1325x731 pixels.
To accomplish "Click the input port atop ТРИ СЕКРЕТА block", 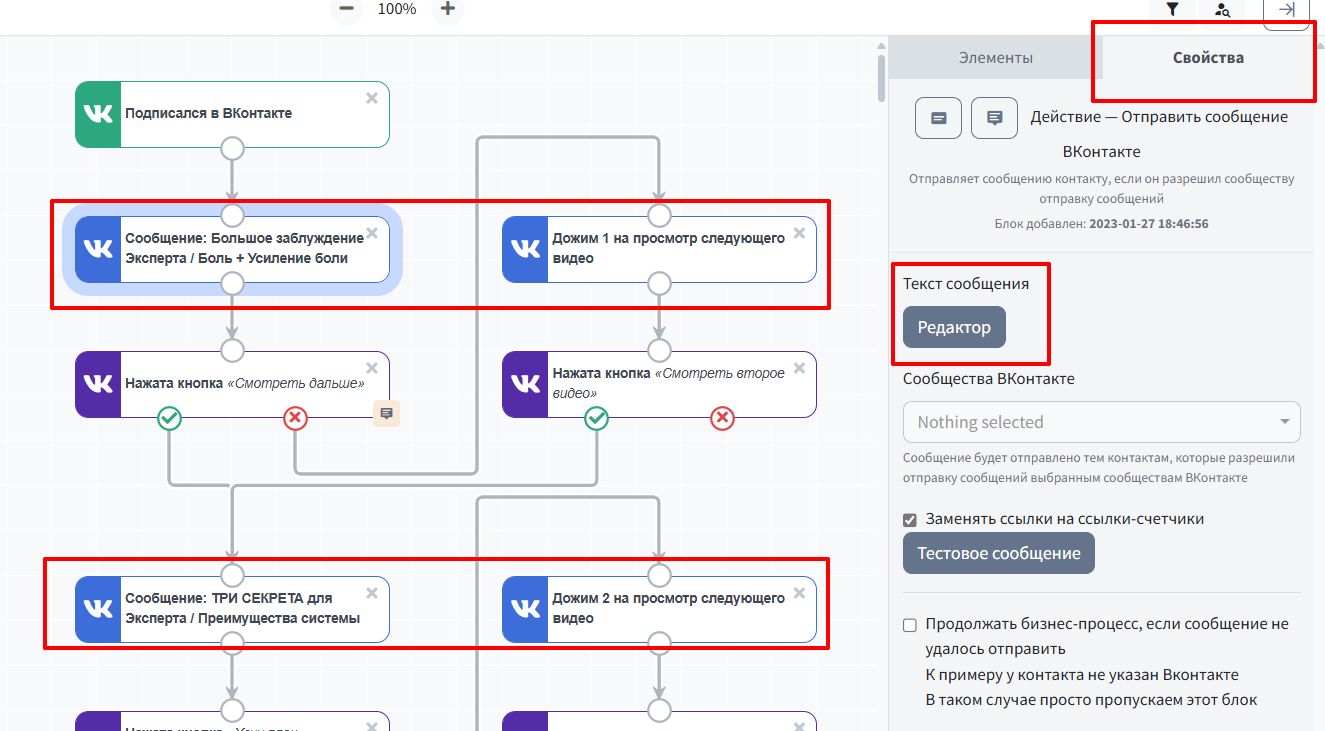I will coord(232,575).
